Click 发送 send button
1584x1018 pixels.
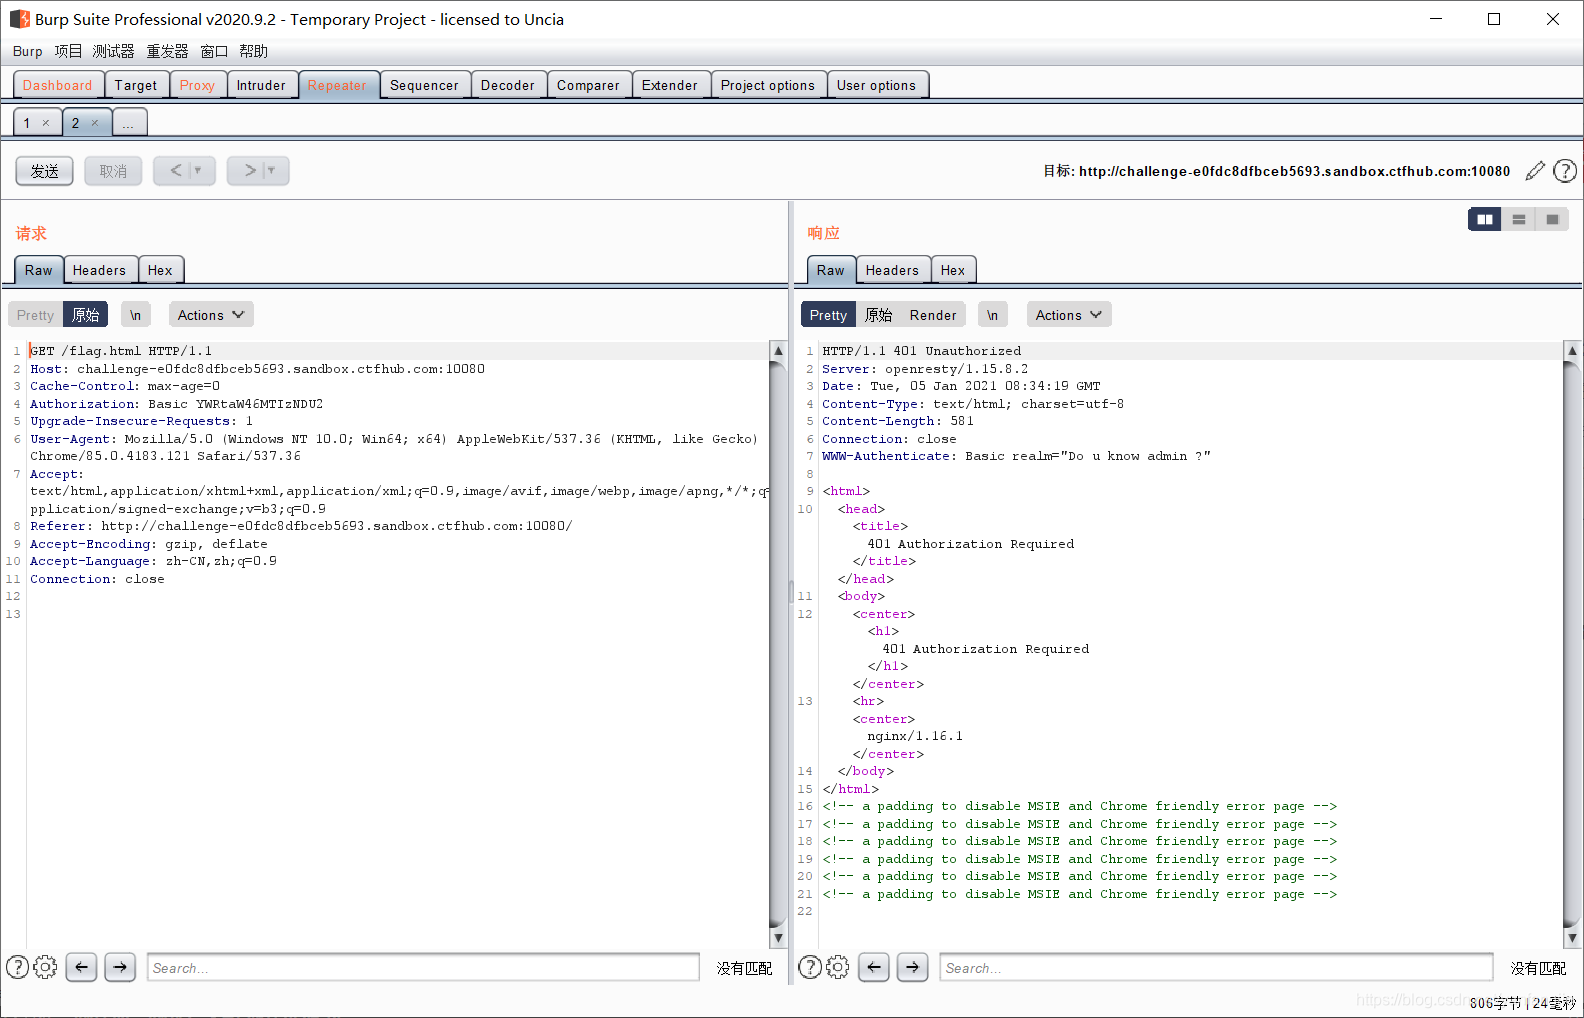[x=45, y=171]
